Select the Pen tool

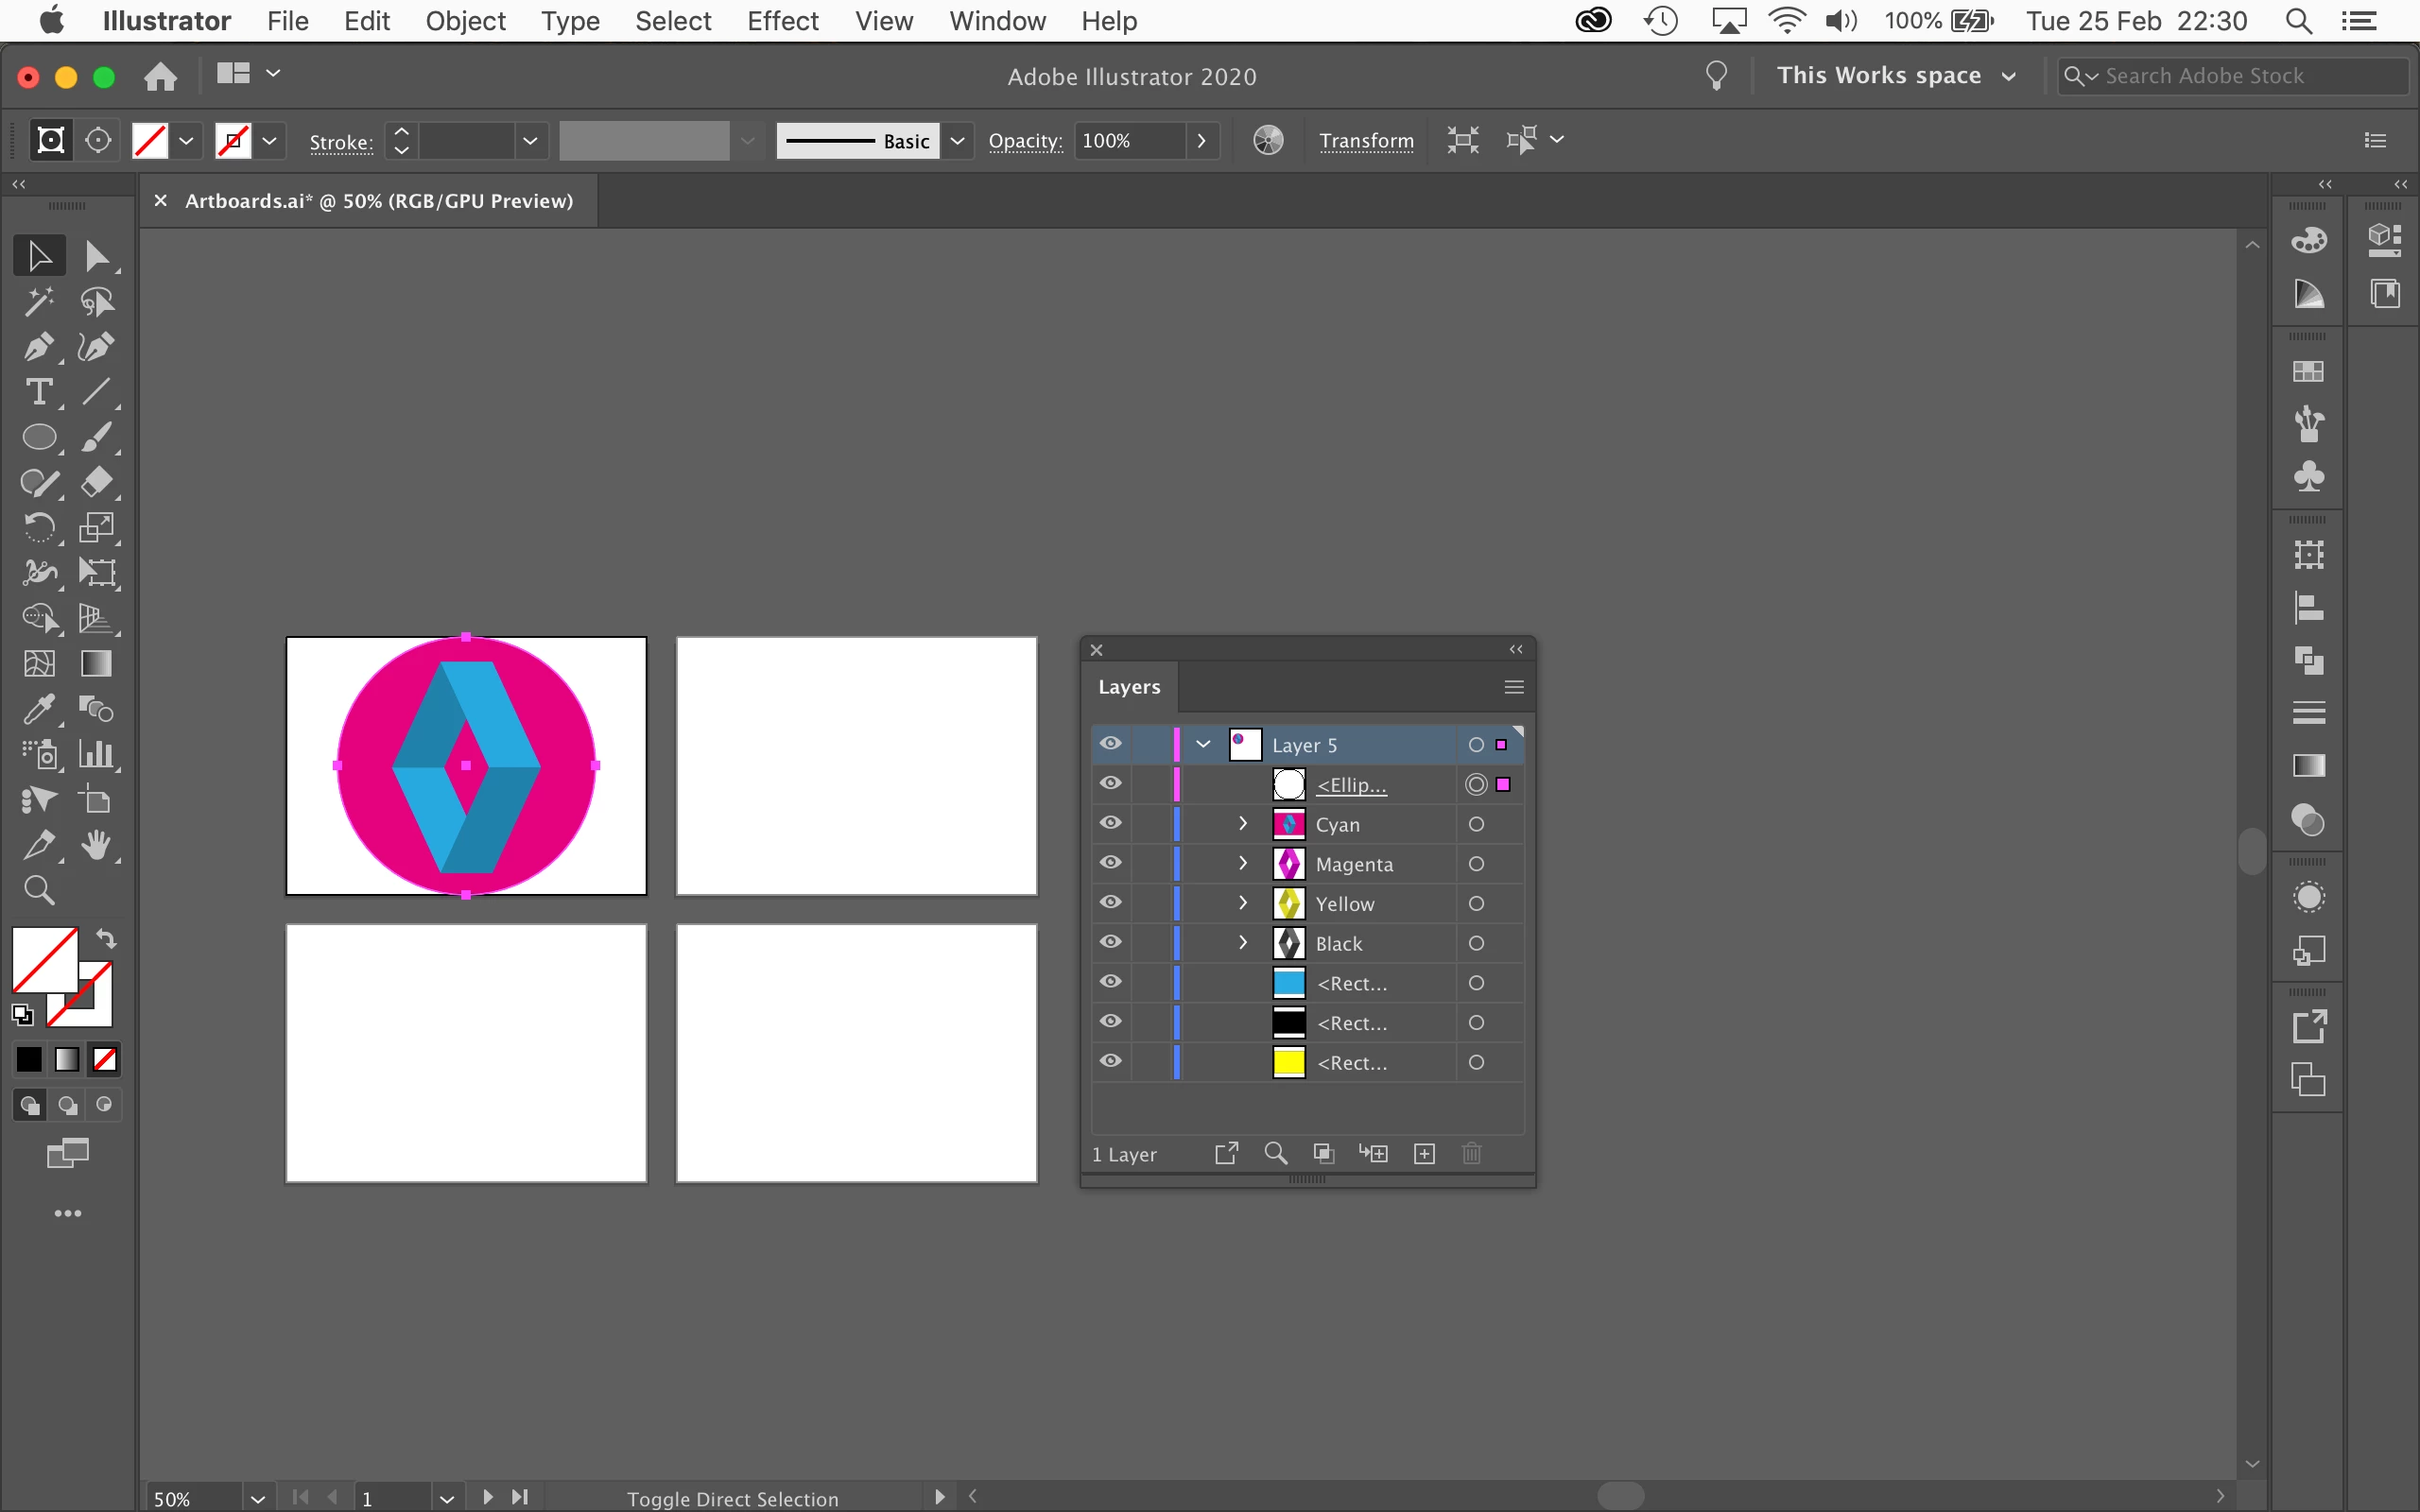pos(38,347)
